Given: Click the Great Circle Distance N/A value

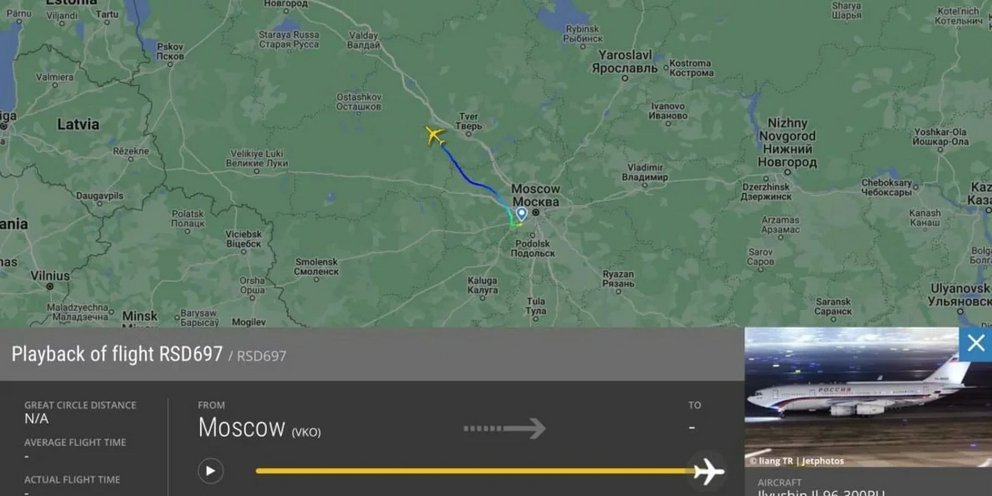Looking at the screenshot, I should click(36, 419).
